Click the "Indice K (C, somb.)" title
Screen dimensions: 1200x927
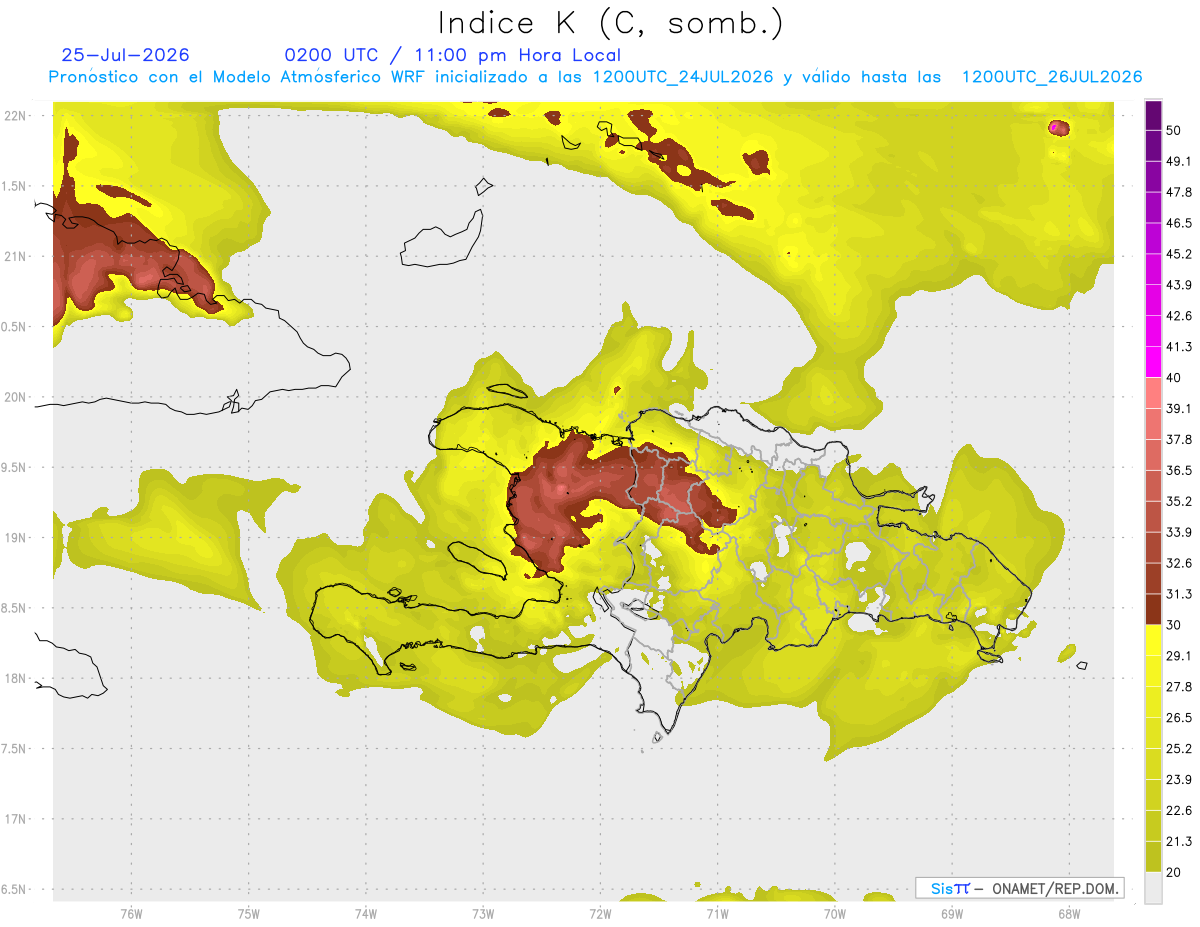(610, 23)
